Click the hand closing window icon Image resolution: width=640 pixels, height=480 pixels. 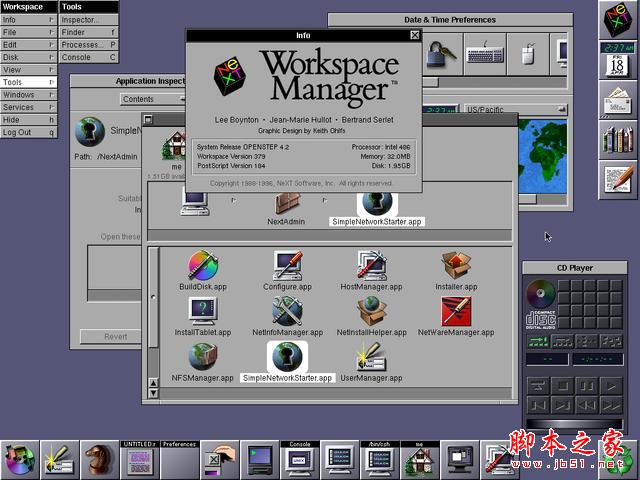point(220,460)
